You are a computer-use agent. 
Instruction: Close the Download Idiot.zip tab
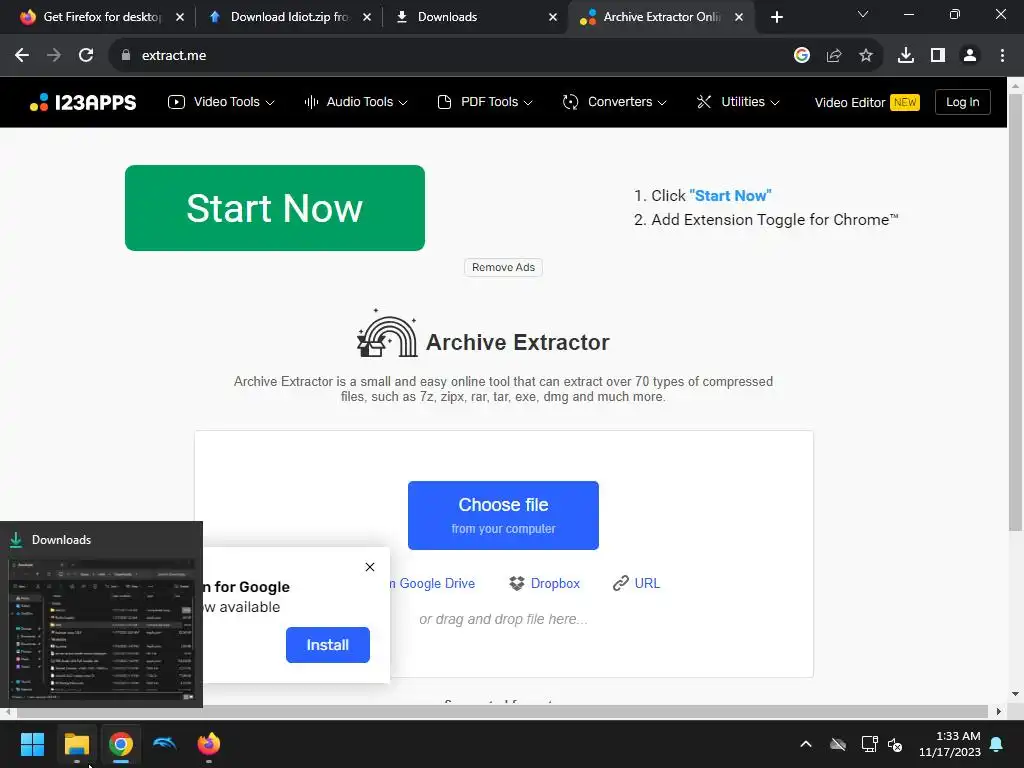click(x=367, y=17)
